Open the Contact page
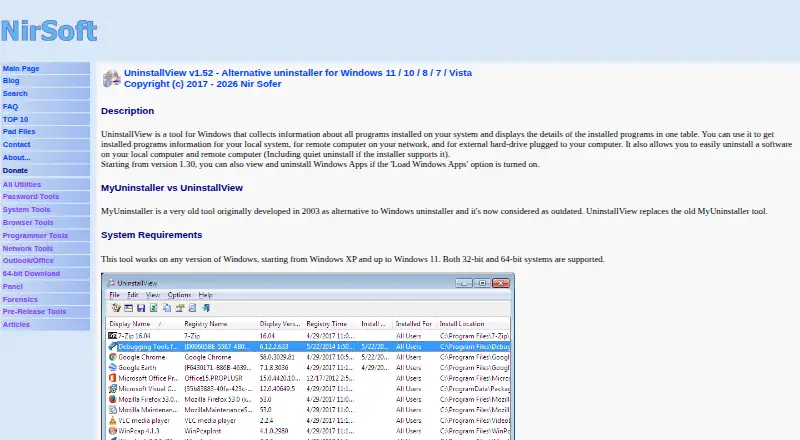The image size is (800, 440). 16,144
